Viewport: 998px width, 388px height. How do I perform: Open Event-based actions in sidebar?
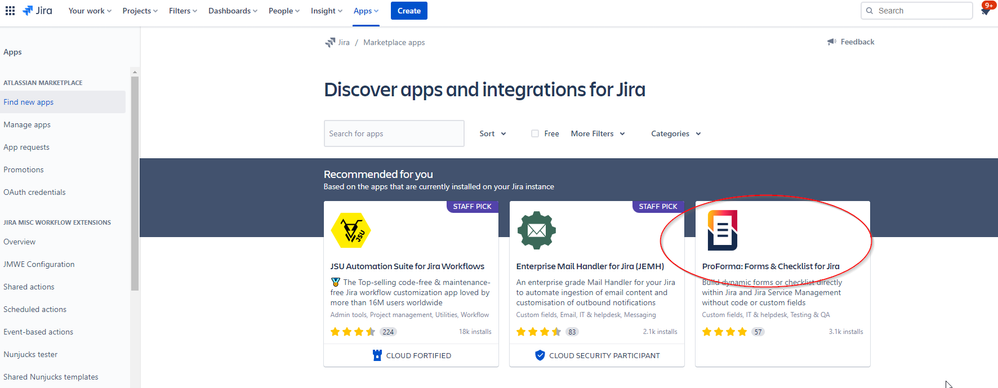click(38, 332)
